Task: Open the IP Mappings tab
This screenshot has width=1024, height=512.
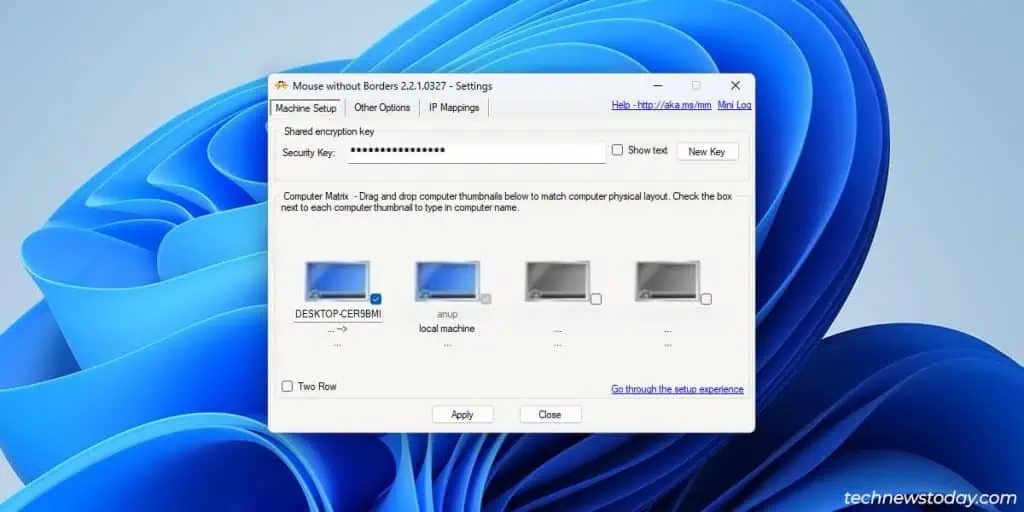Action: click(x=454, y=108)
